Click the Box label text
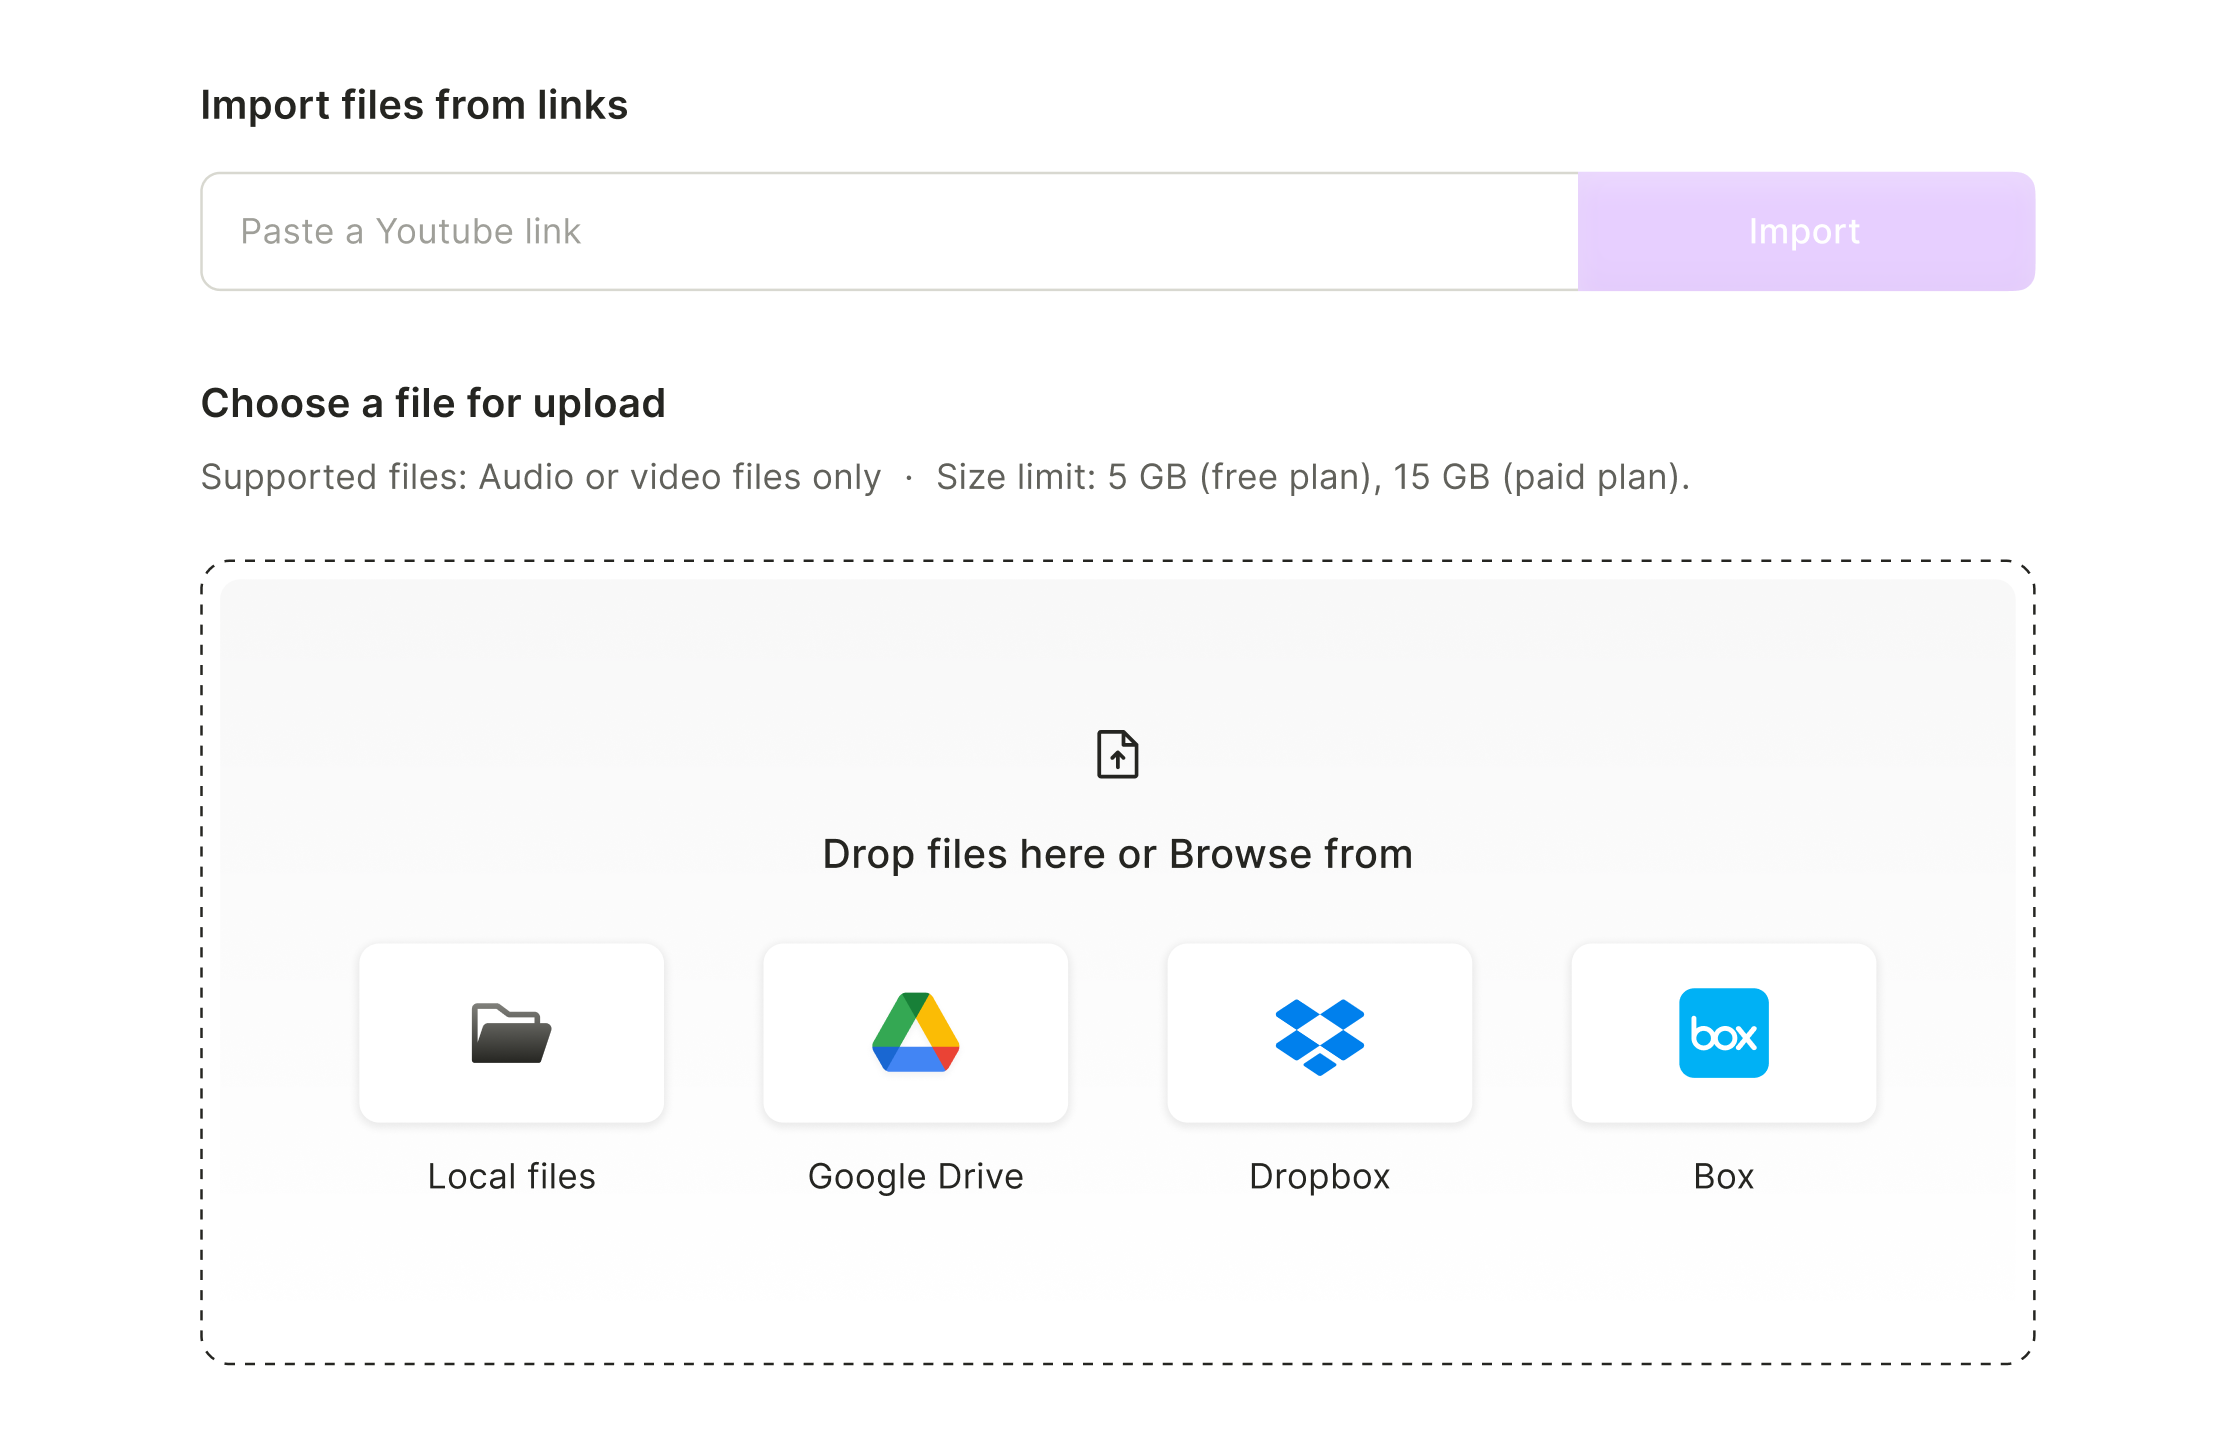This screenshot has width=2233, height=1440. pyautogui.click(x=1724, y=1176)
